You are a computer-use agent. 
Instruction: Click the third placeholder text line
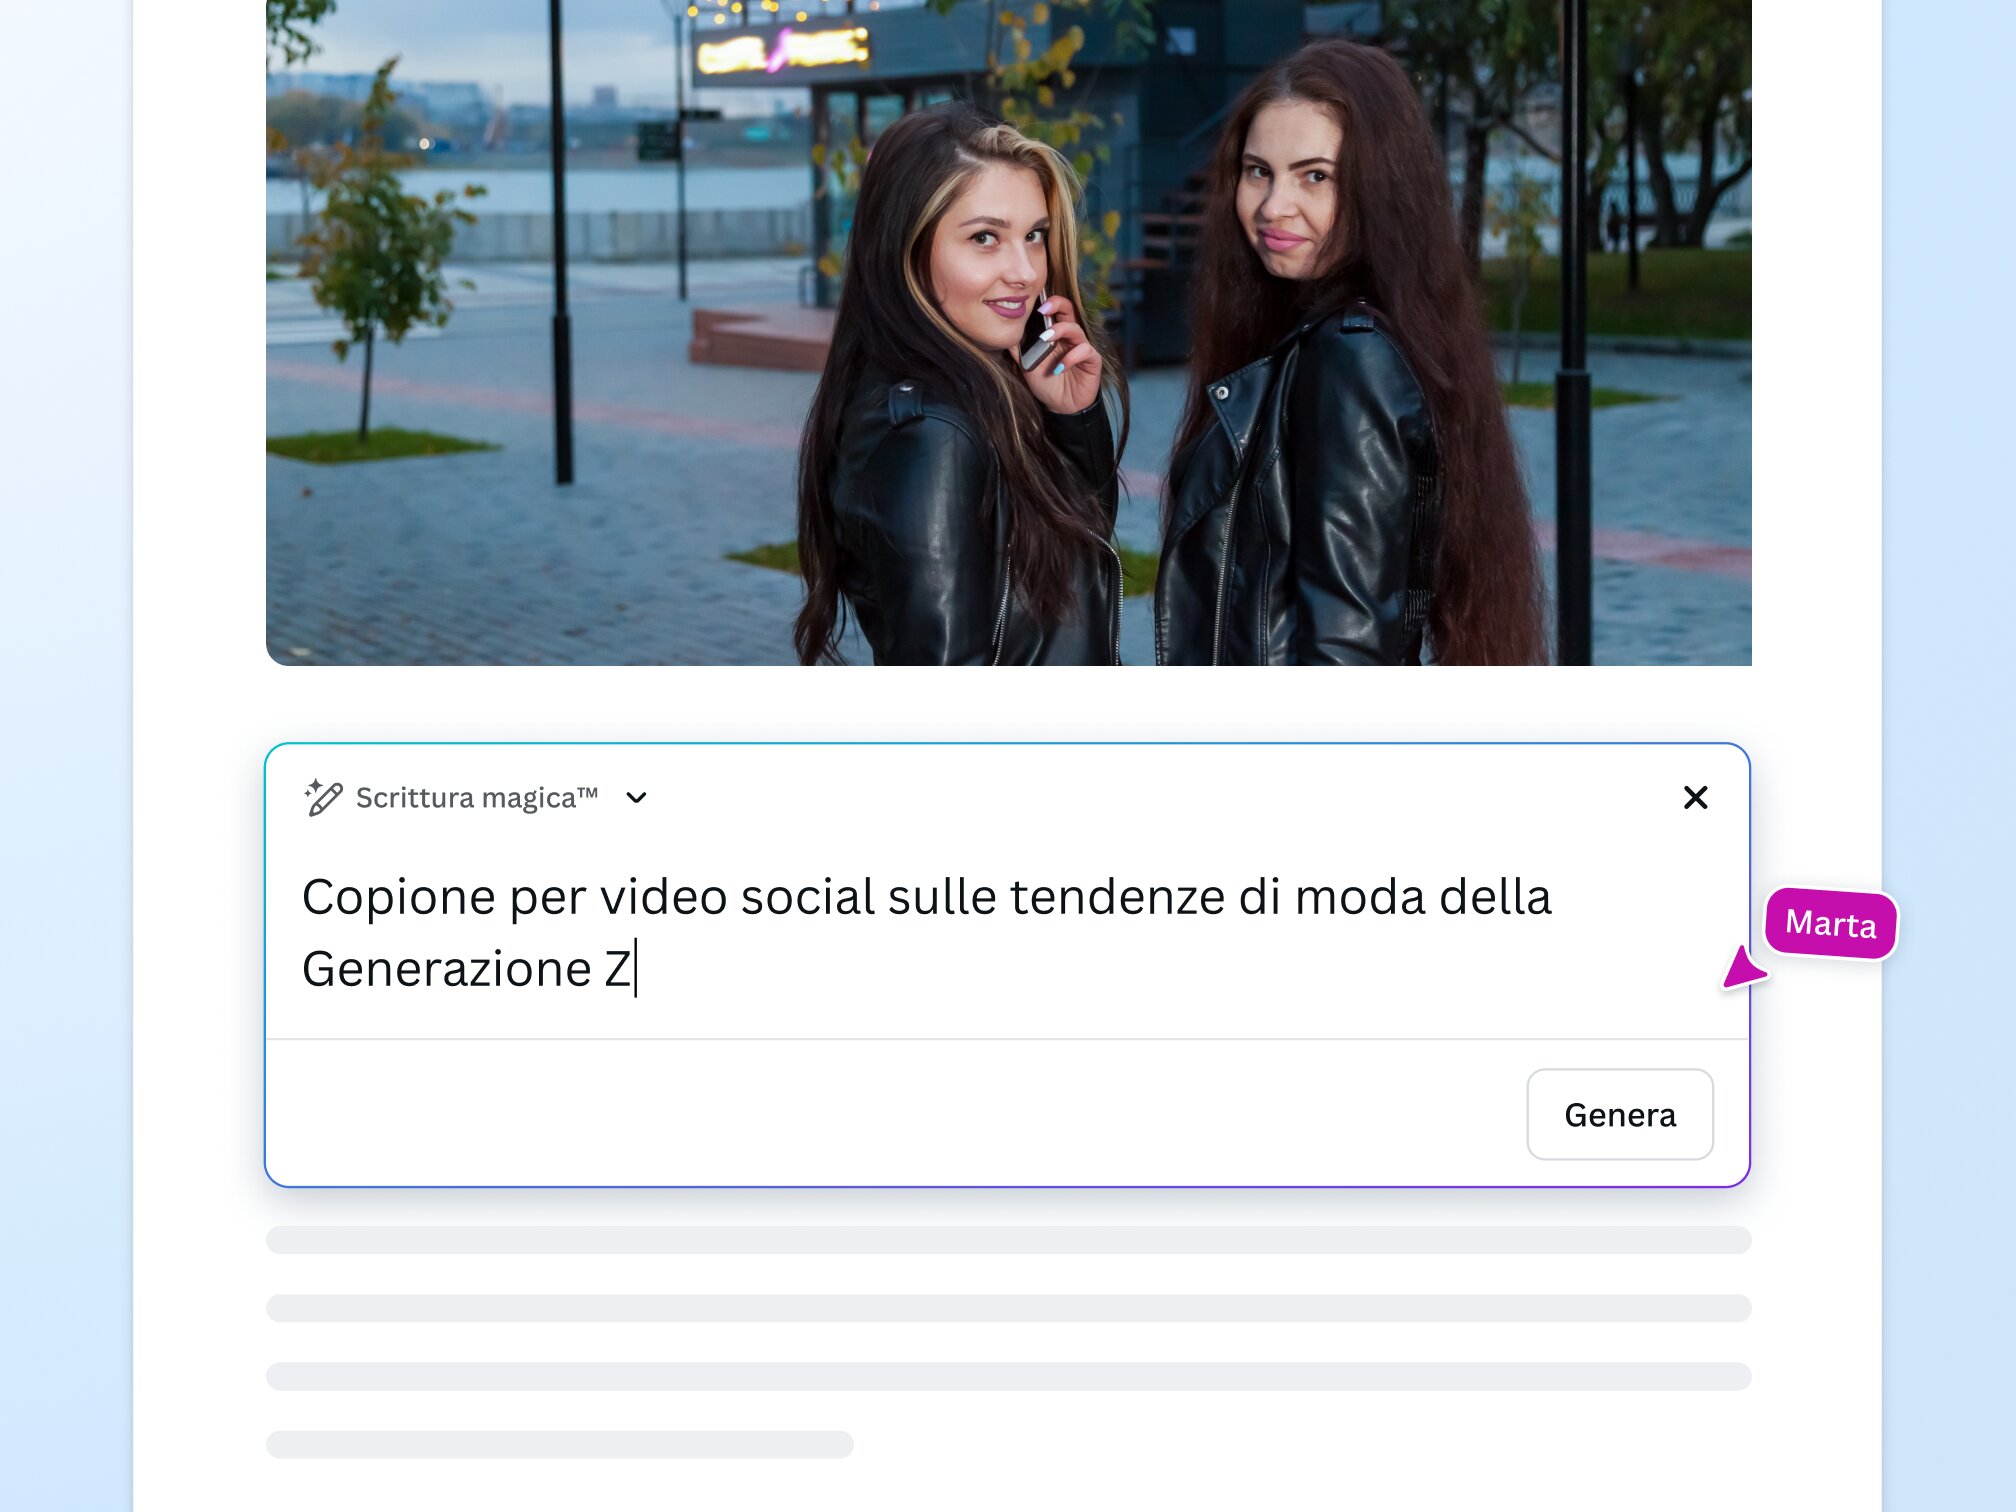click(1008, 1376)
